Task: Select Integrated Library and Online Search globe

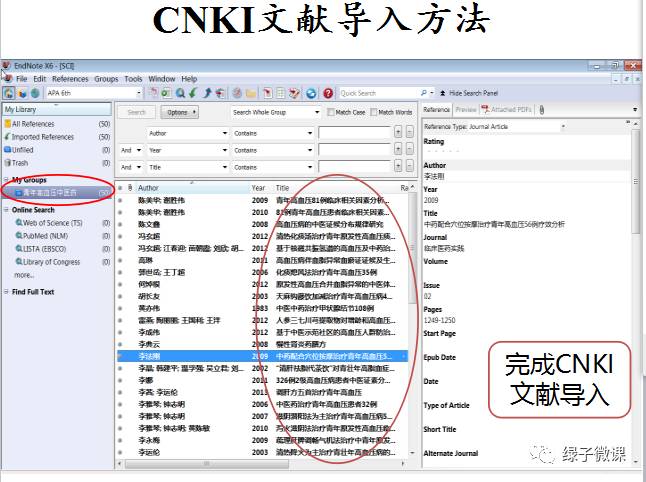Action: tap(35, 93)
